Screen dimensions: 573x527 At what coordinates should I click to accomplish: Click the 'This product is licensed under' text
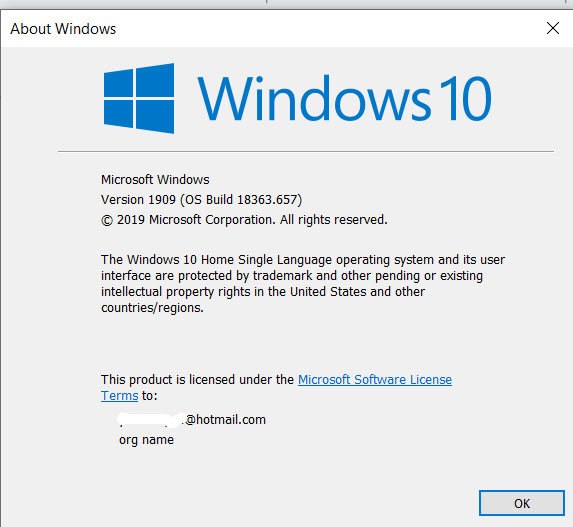[197, 379]
